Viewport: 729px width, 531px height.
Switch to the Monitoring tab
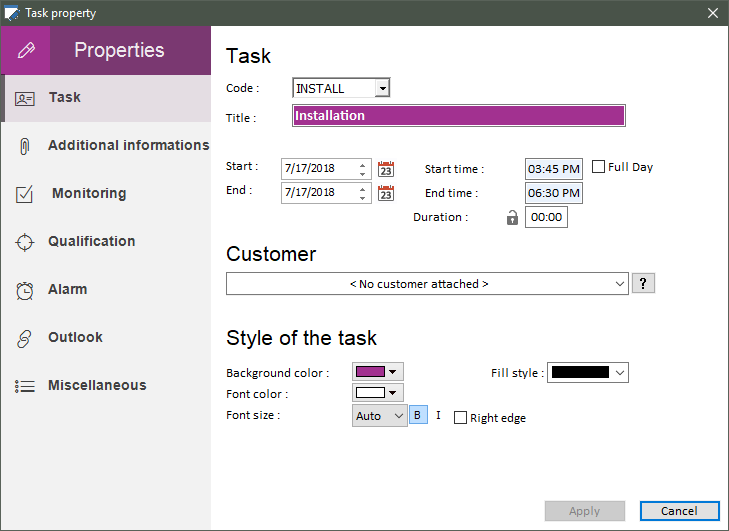[106, 194]
